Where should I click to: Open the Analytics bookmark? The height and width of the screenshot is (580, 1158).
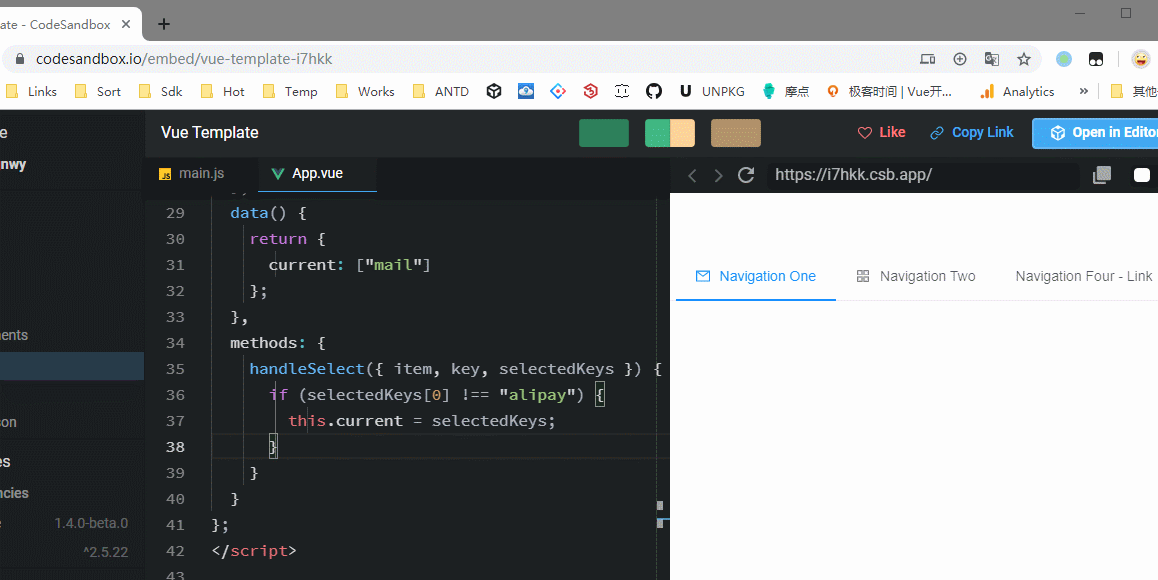point(1017,92)
